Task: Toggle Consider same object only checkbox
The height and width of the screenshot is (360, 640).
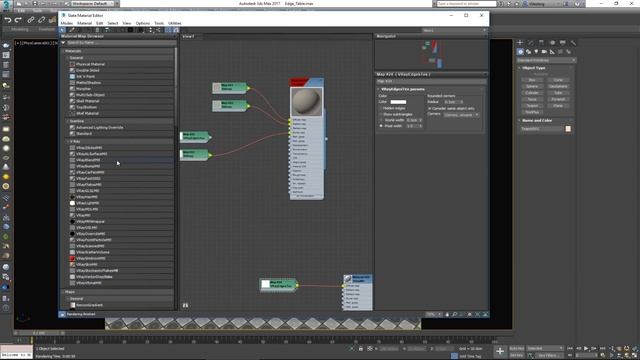Action: [430, 109]
